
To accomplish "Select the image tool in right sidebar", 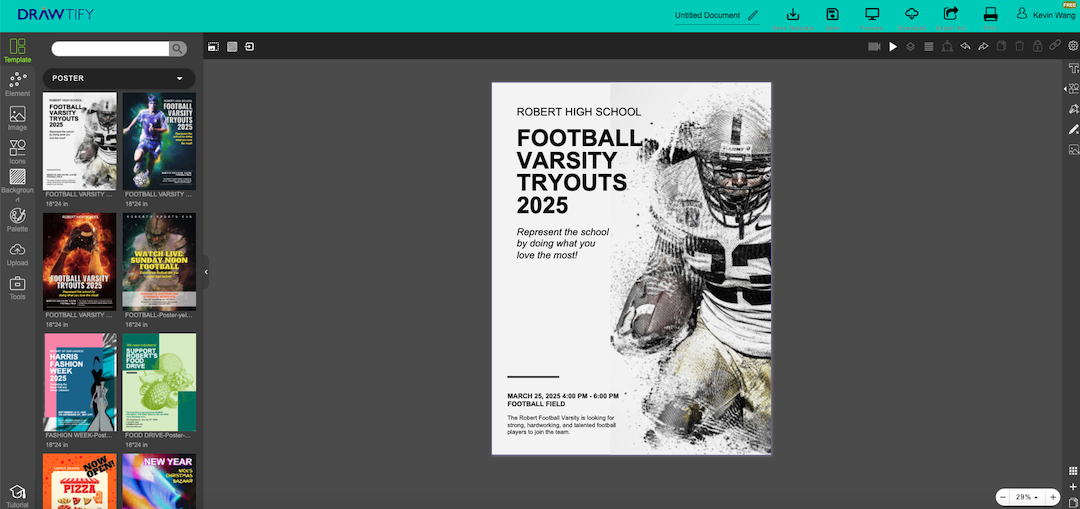I will click(1073, 149).
